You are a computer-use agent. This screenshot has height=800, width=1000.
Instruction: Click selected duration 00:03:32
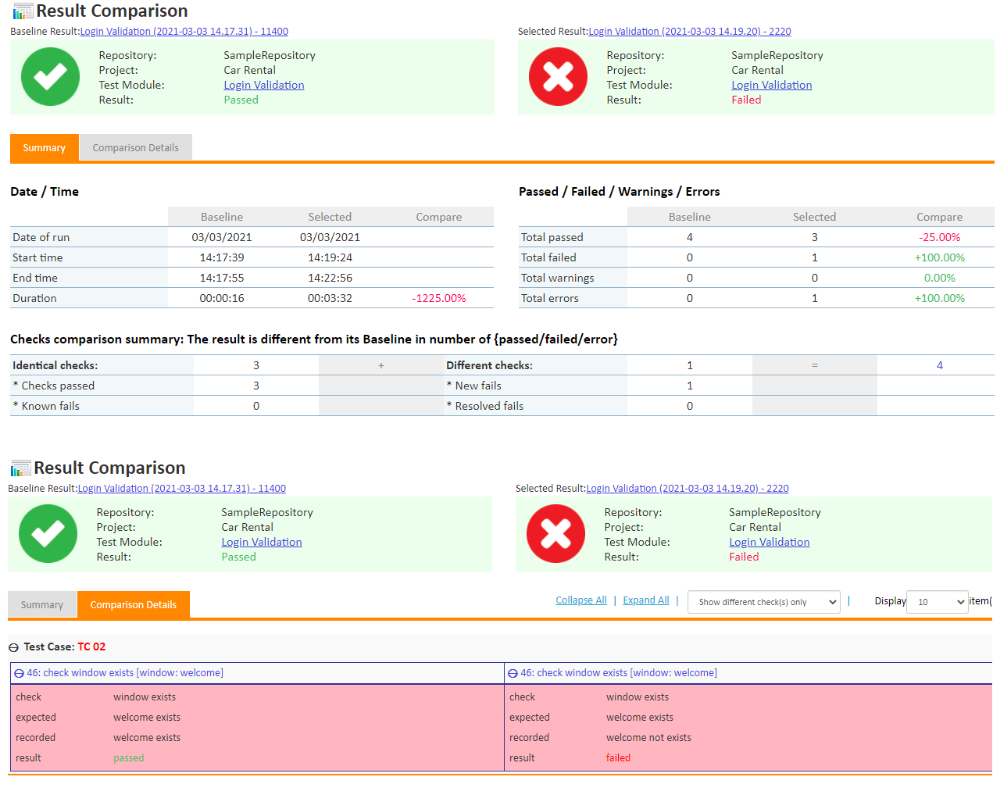point(330,298)
